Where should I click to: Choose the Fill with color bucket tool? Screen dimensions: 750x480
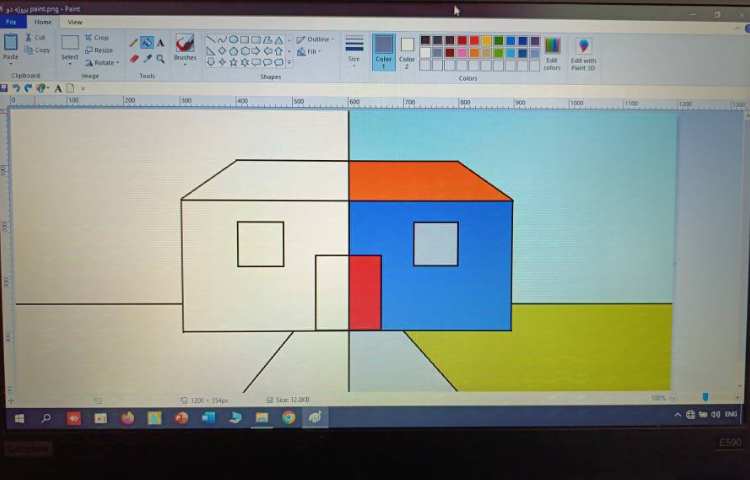[x=147, y=43]
